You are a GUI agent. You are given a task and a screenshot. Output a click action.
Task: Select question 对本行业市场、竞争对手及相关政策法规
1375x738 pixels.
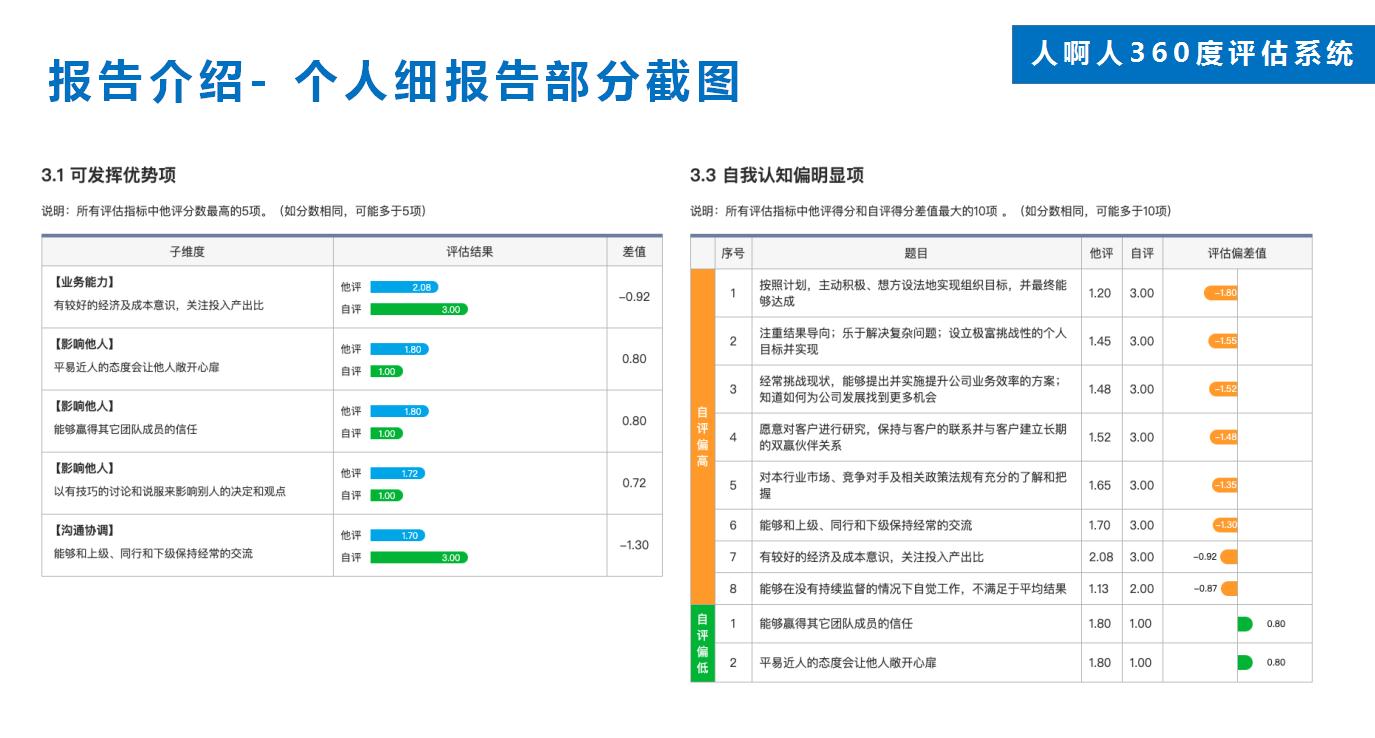click(x=913, y=485)
